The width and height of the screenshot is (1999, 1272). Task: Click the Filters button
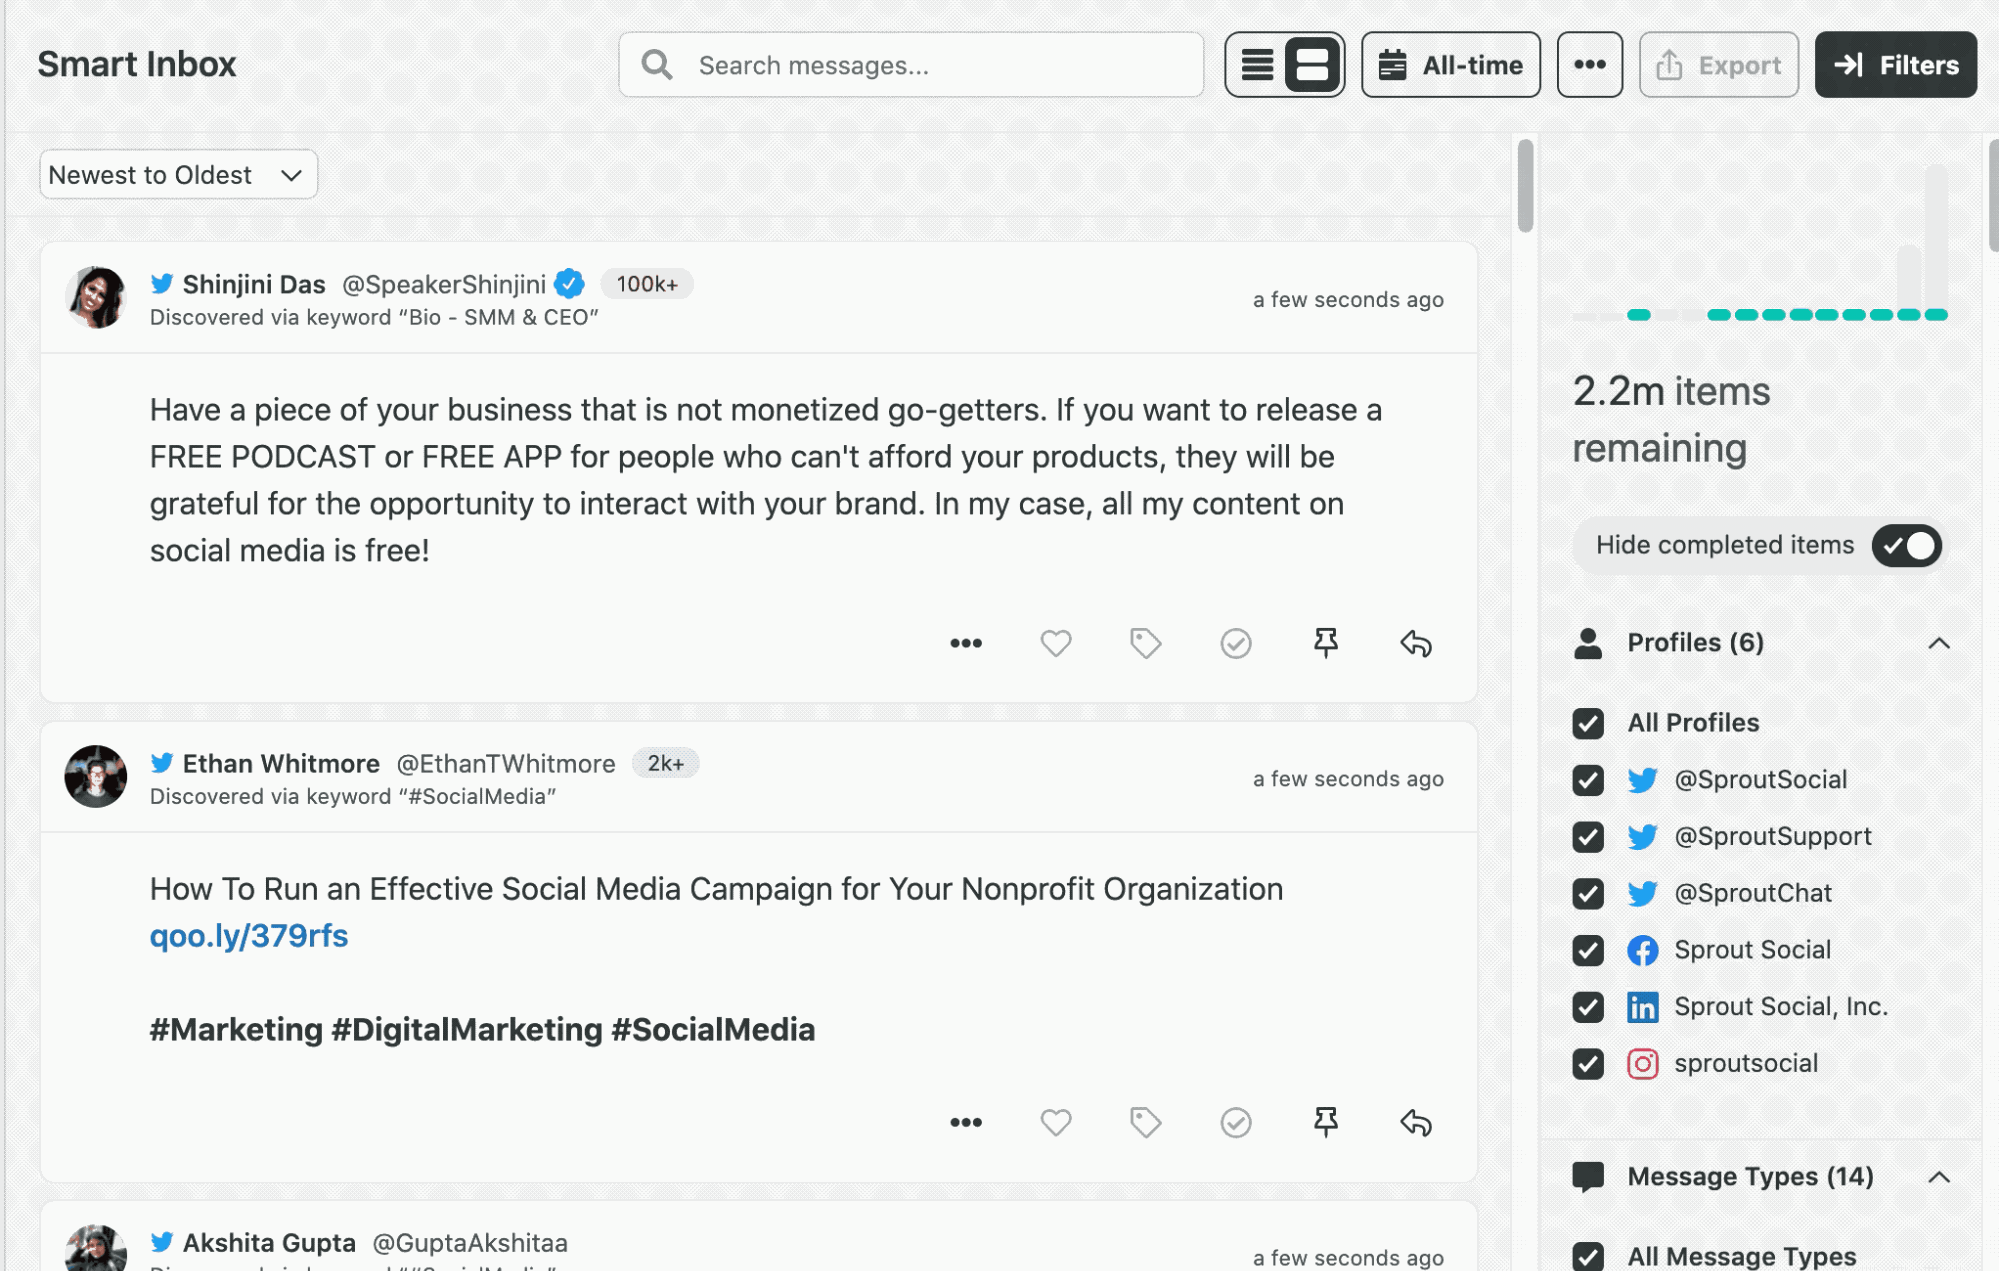tap(1895, 65)
